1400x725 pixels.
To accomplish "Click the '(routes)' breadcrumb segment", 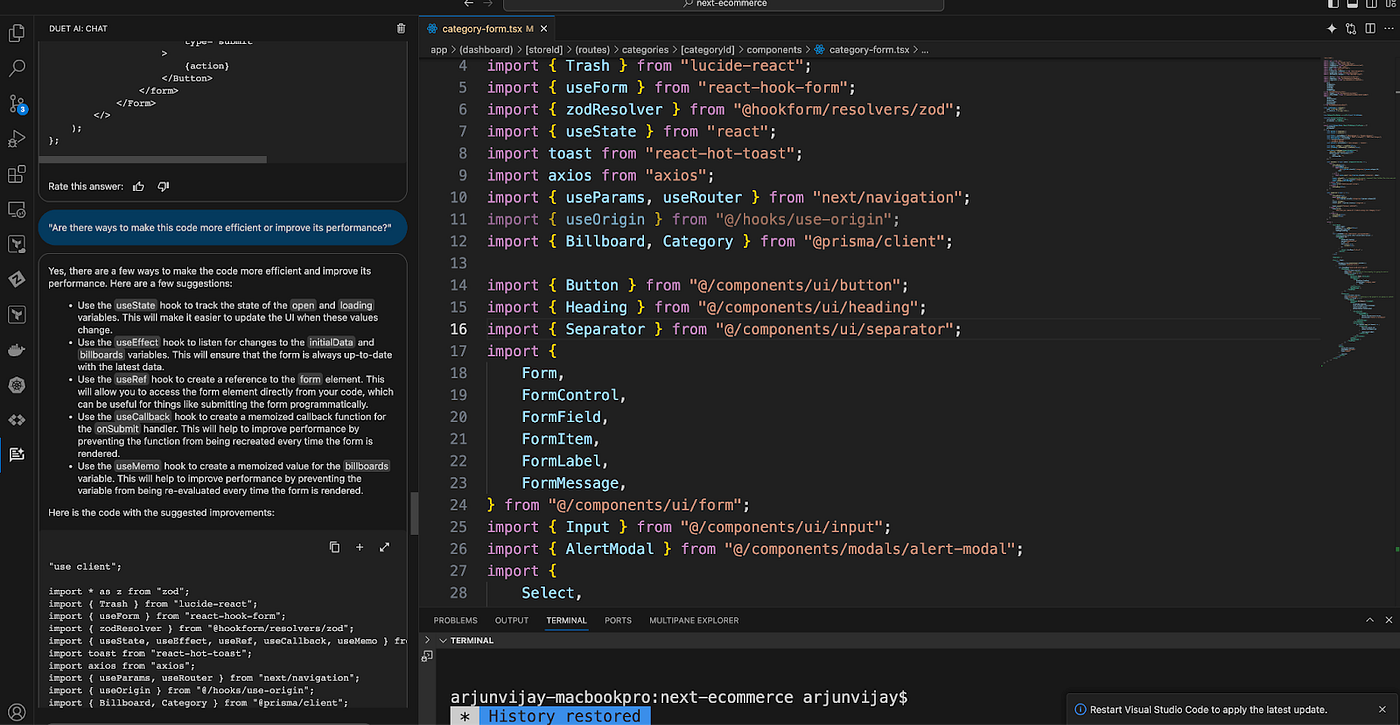I will point(592,50).
